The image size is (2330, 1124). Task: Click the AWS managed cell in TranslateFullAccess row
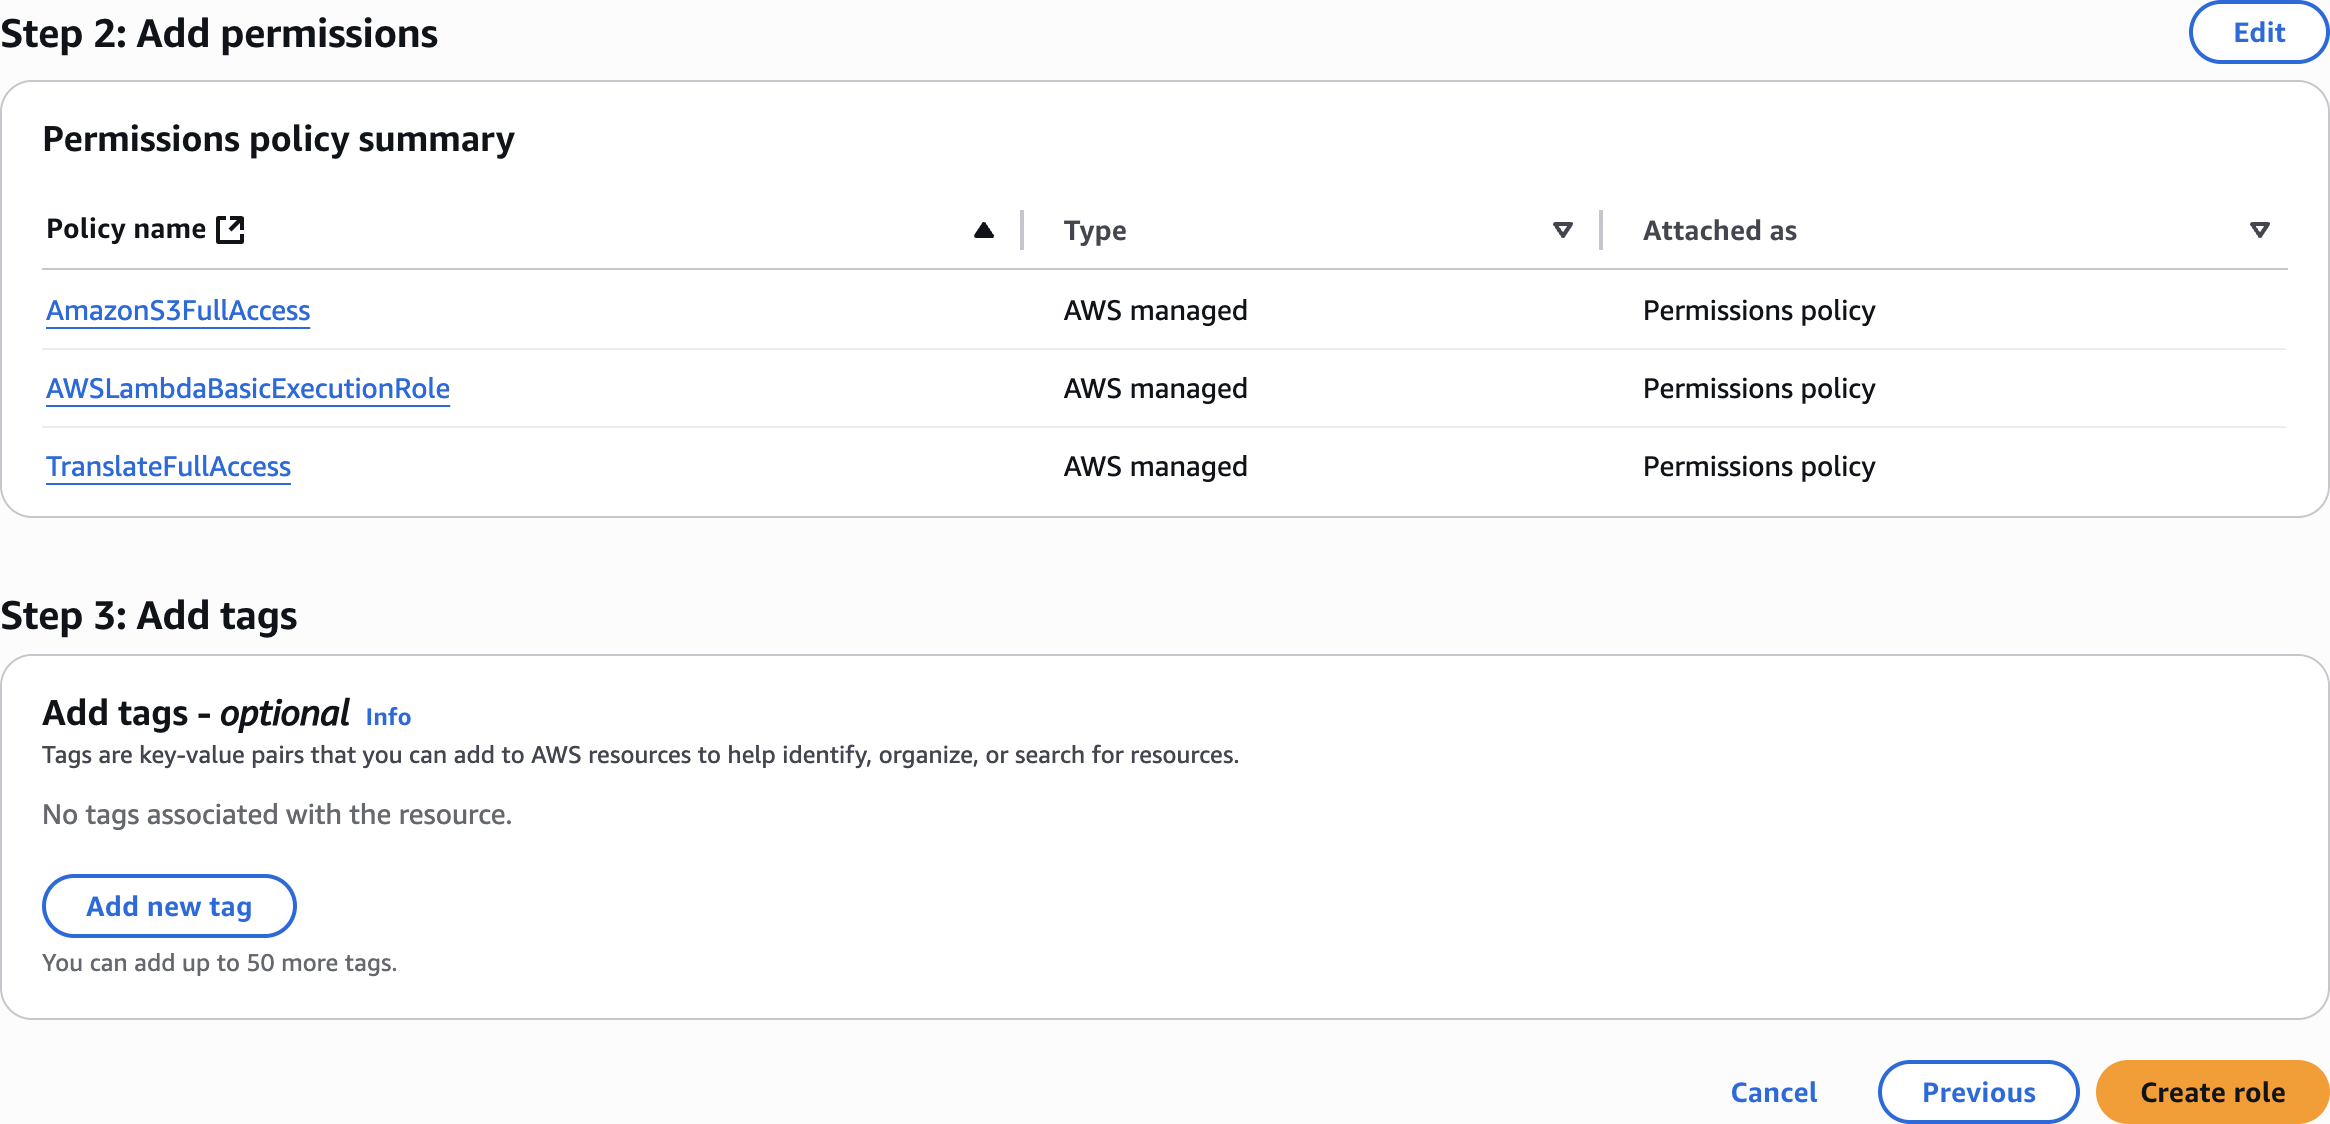click(1155, 466)
